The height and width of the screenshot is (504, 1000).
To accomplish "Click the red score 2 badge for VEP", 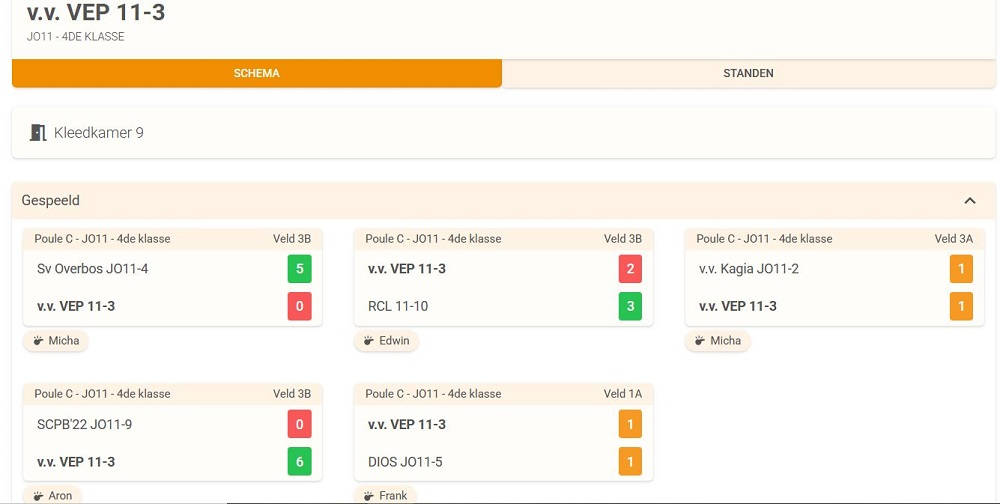I will coord(630,269).
